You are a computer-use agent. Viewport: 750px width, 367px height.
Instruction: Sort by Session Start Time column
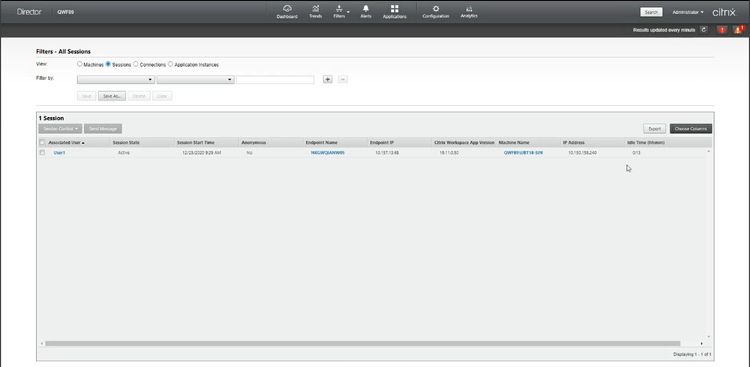click(x=196, y=143)
